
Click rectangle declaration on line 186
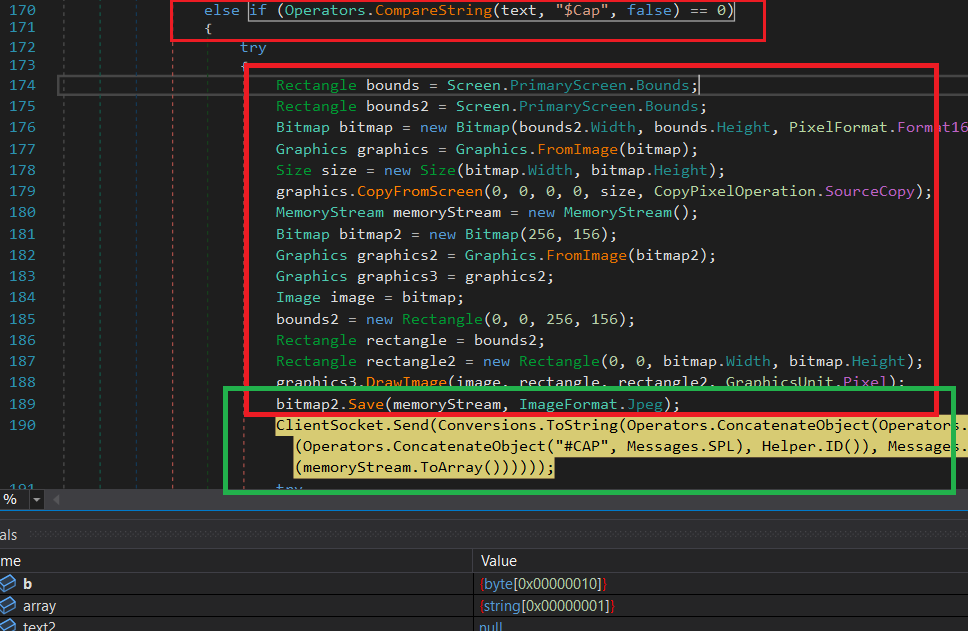pyautogui.click(x=406, y=340)
